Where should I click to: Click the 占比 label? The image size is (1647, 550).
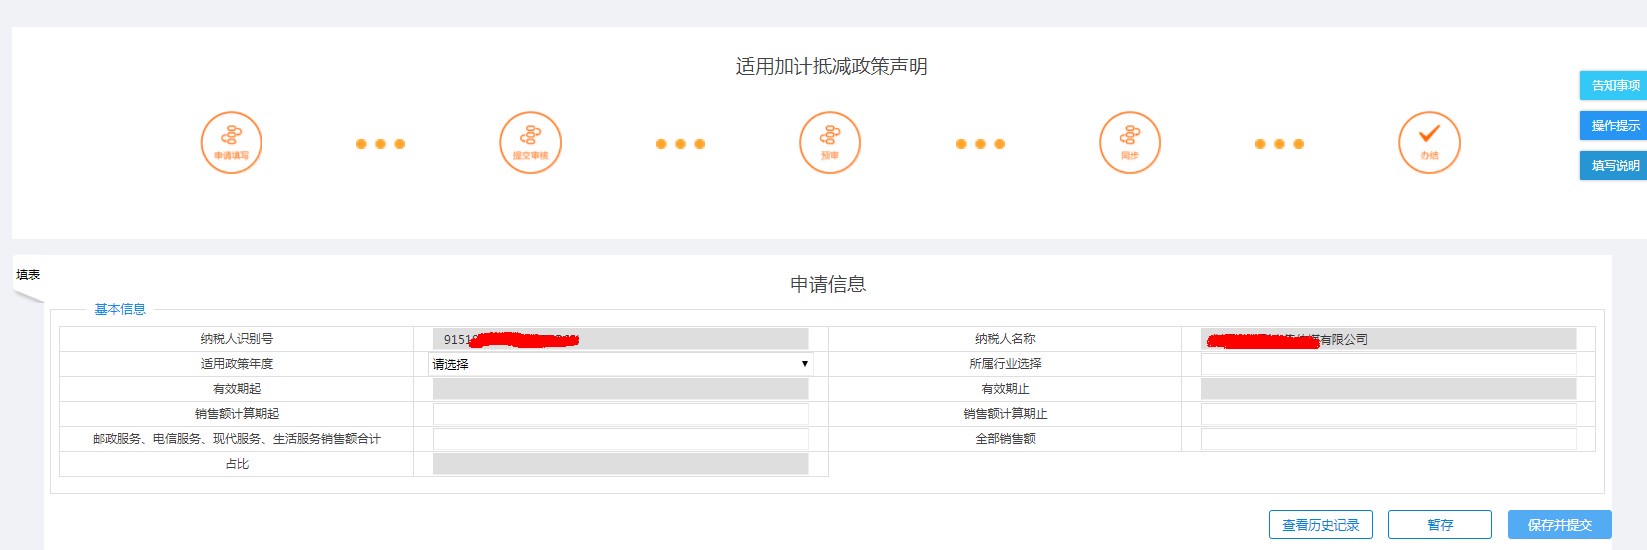tap(237, 464)
